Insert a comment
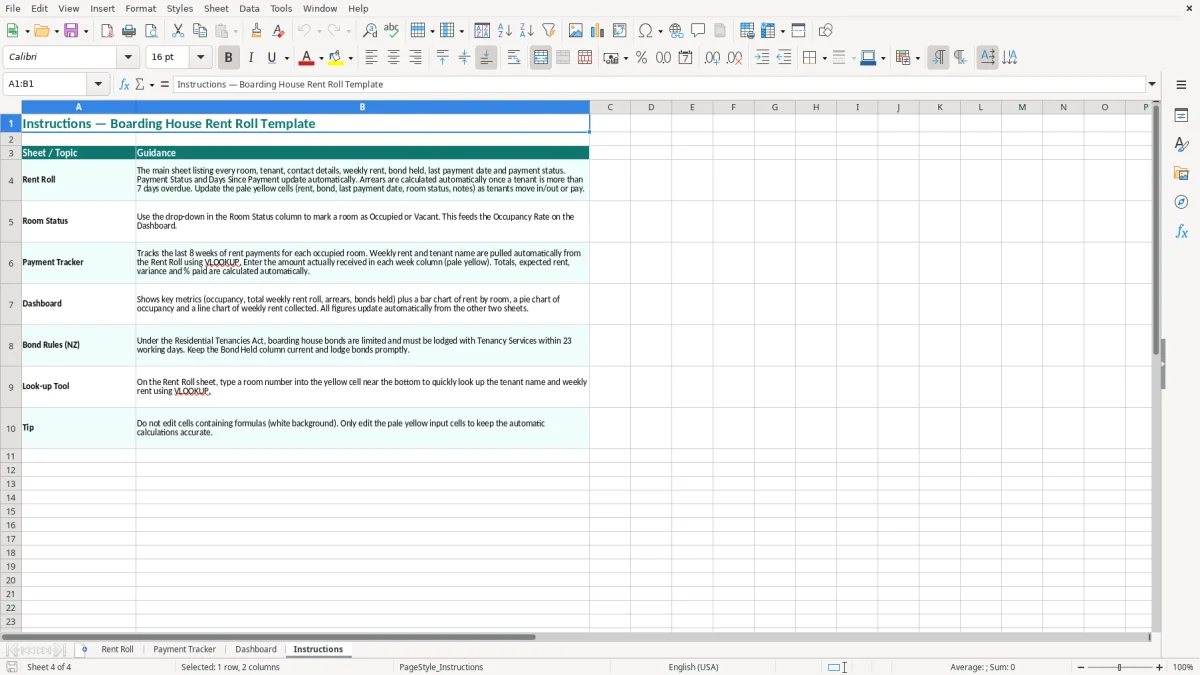 [698, 31]
